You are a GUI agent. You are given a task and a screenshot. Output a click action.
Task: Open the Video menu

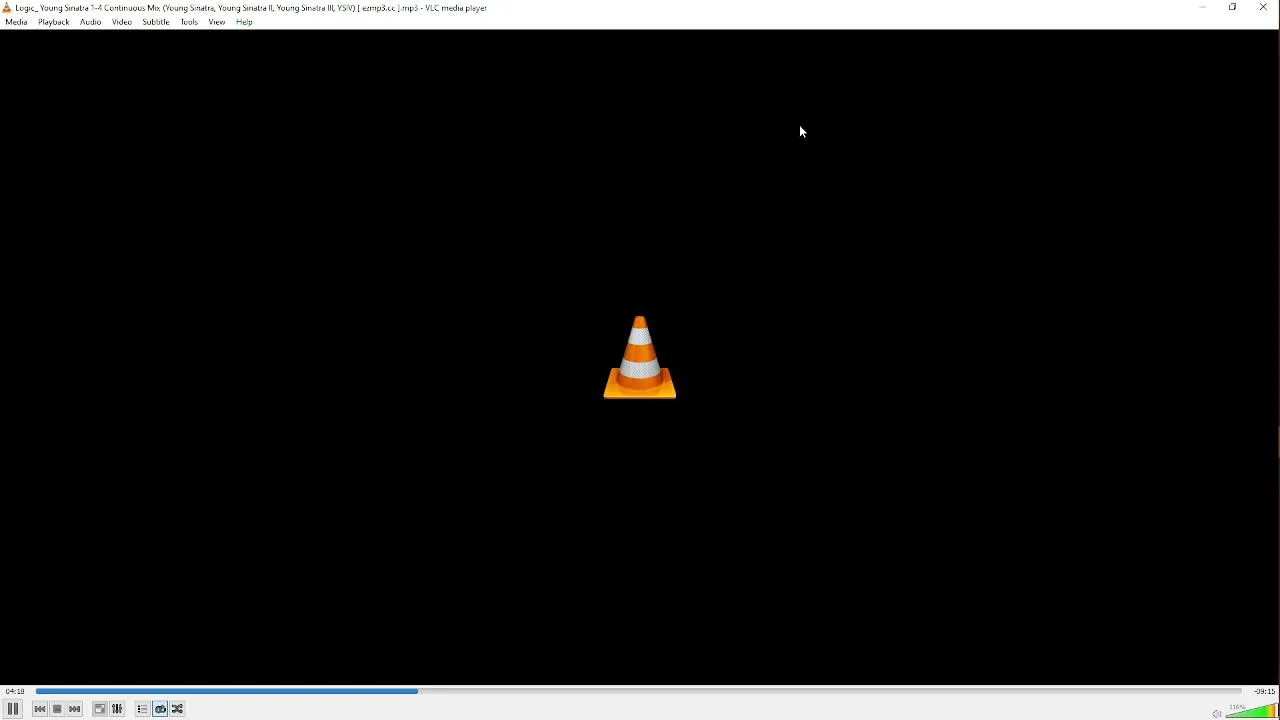(x=122, y=22)
